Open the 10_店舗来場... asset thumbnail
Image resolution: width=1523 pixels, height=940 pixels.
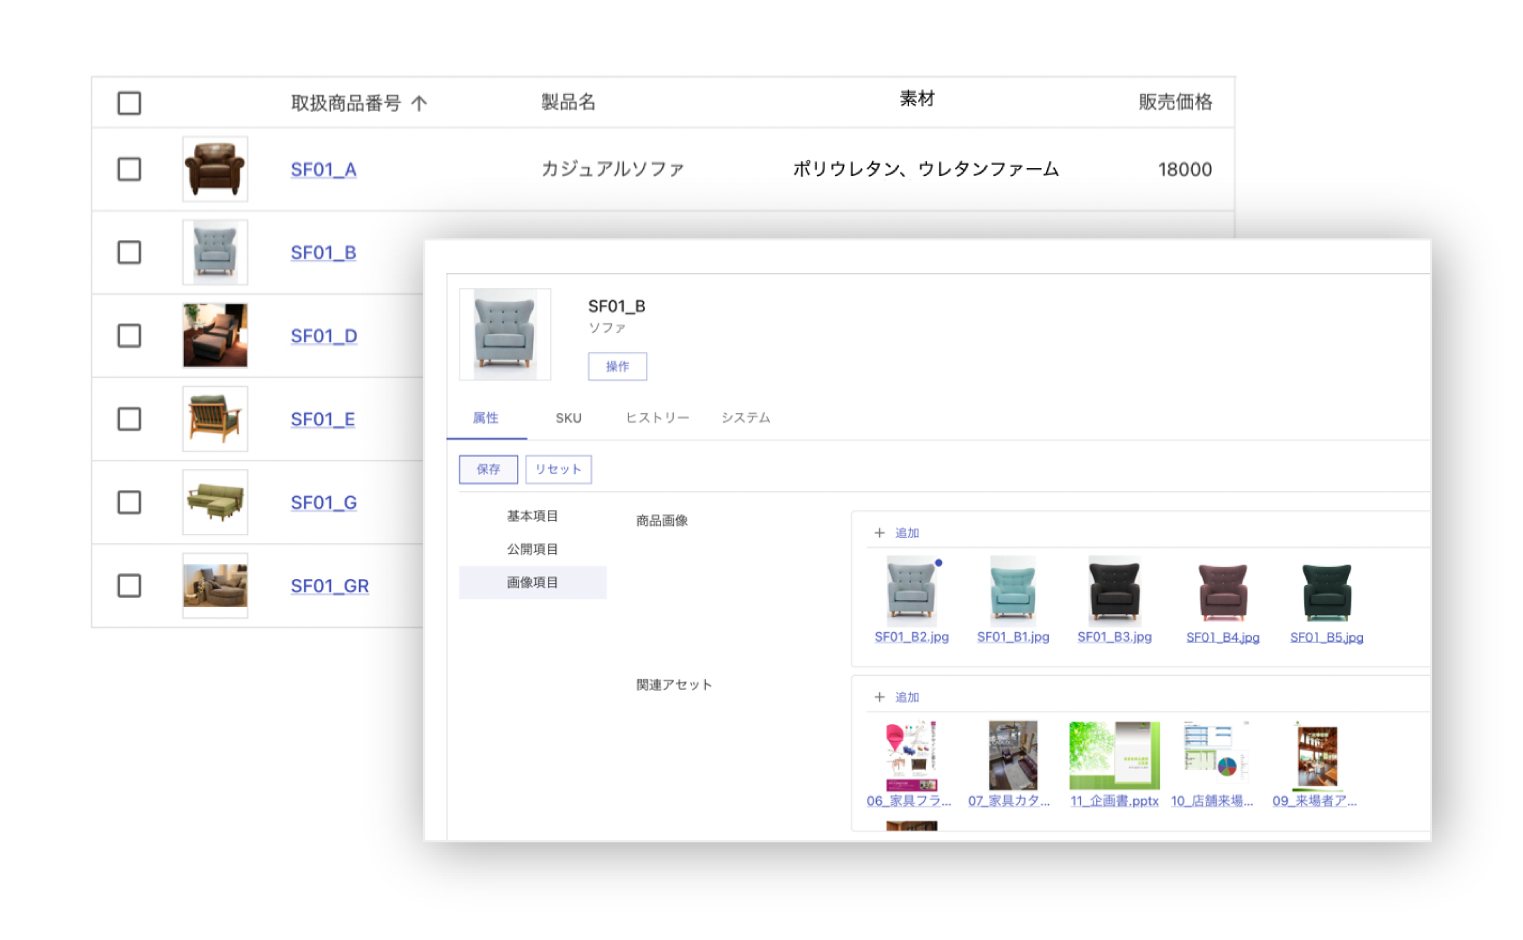click(x=1215, y=750)
